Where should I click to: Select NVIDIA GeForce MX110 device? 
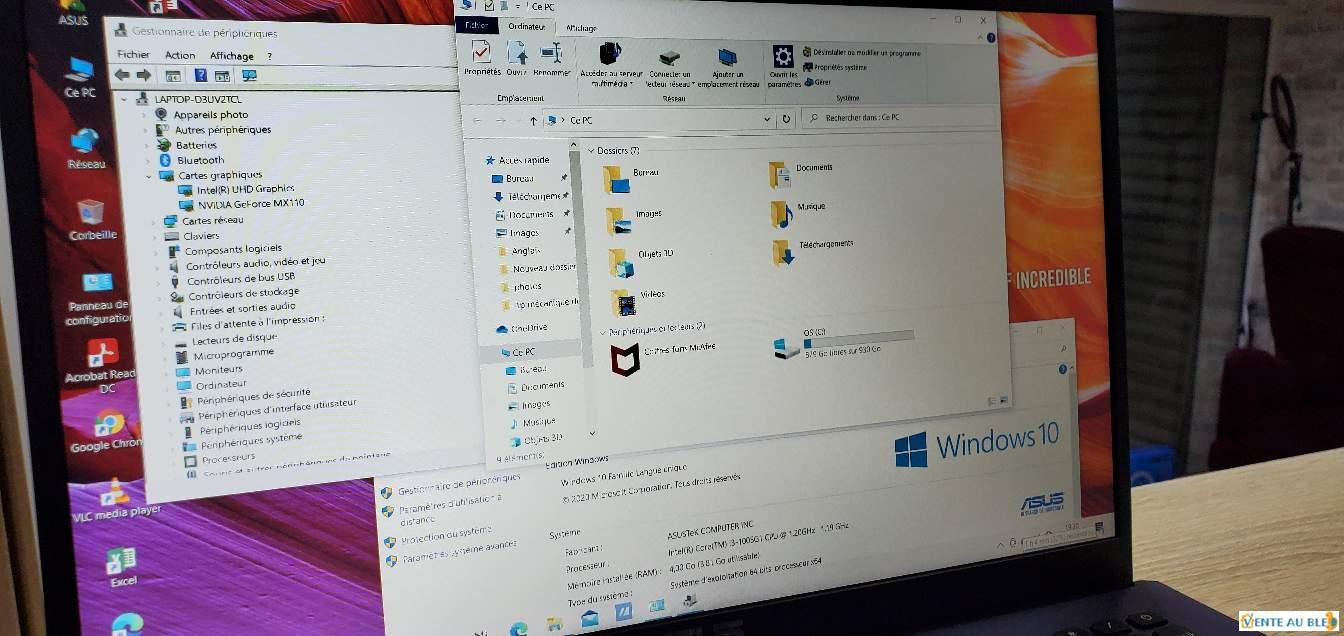(251, 204)
